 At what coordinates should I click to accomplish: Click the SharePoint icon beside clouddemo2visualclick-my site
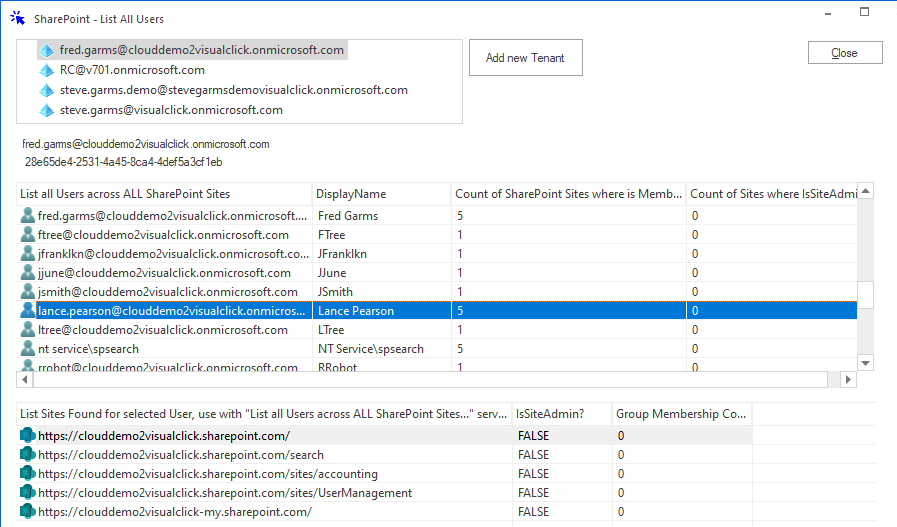(28, 512)
